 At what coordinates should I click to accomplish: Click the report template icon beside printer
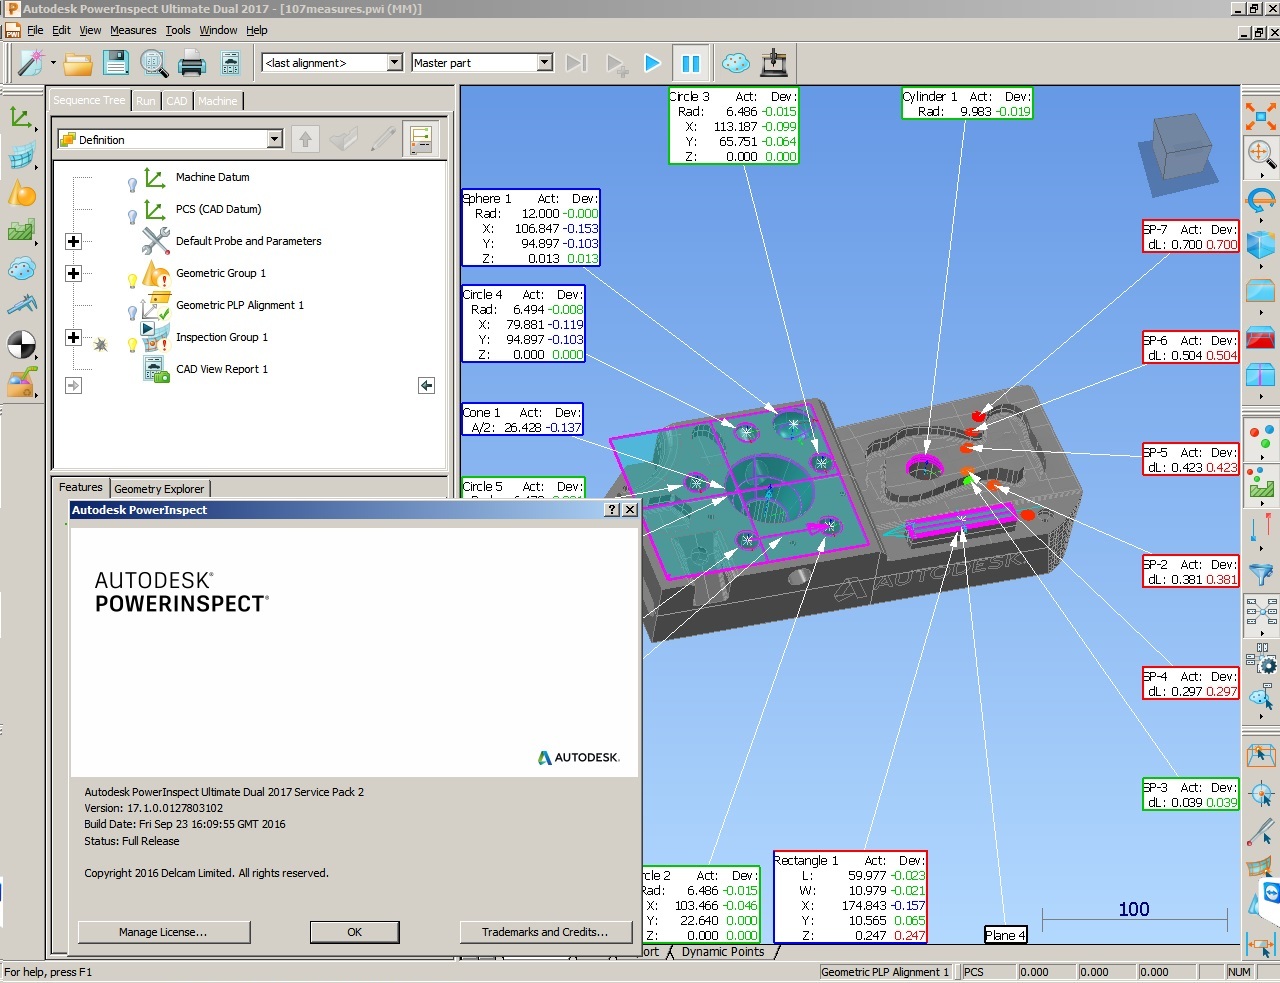tap(230, 63)
